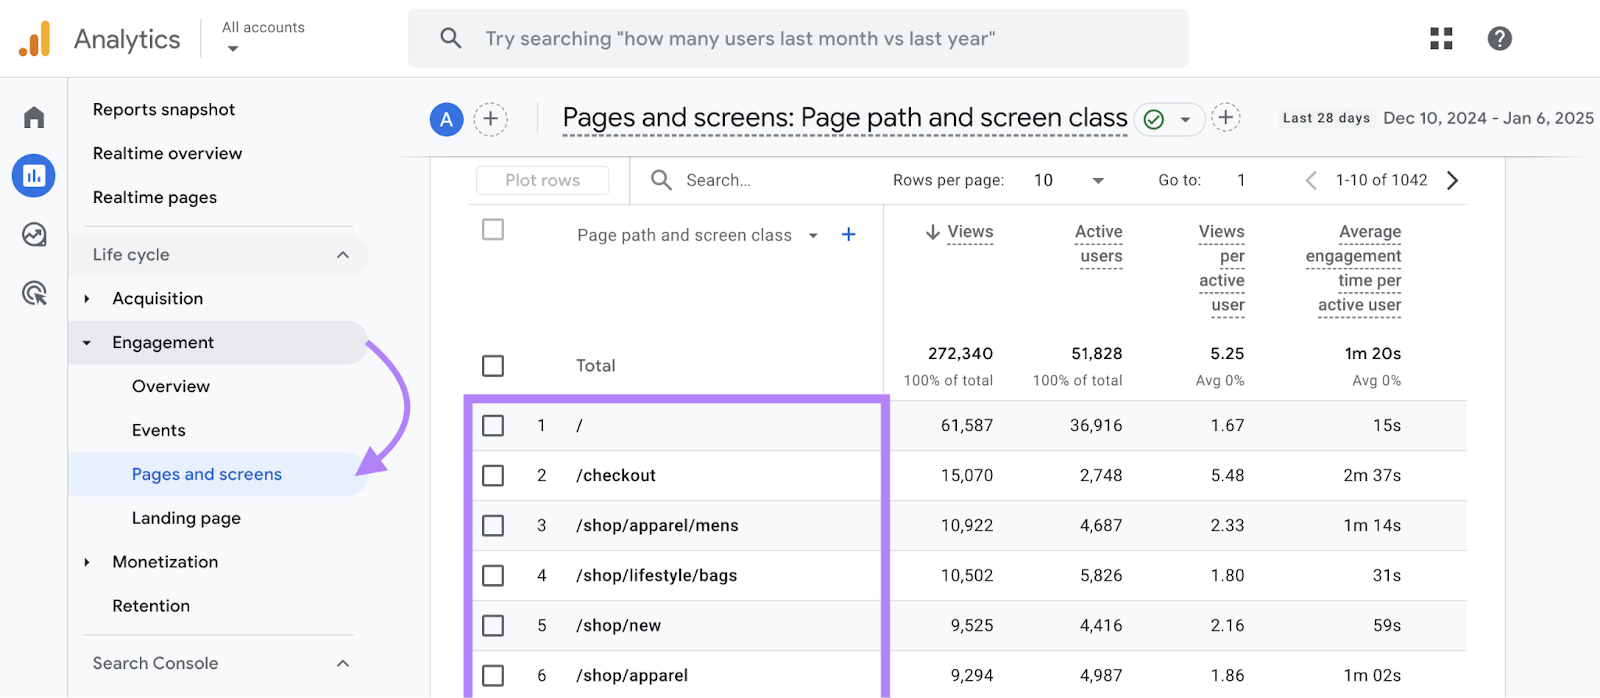Open Realtime overview report

tap(167, 153)
